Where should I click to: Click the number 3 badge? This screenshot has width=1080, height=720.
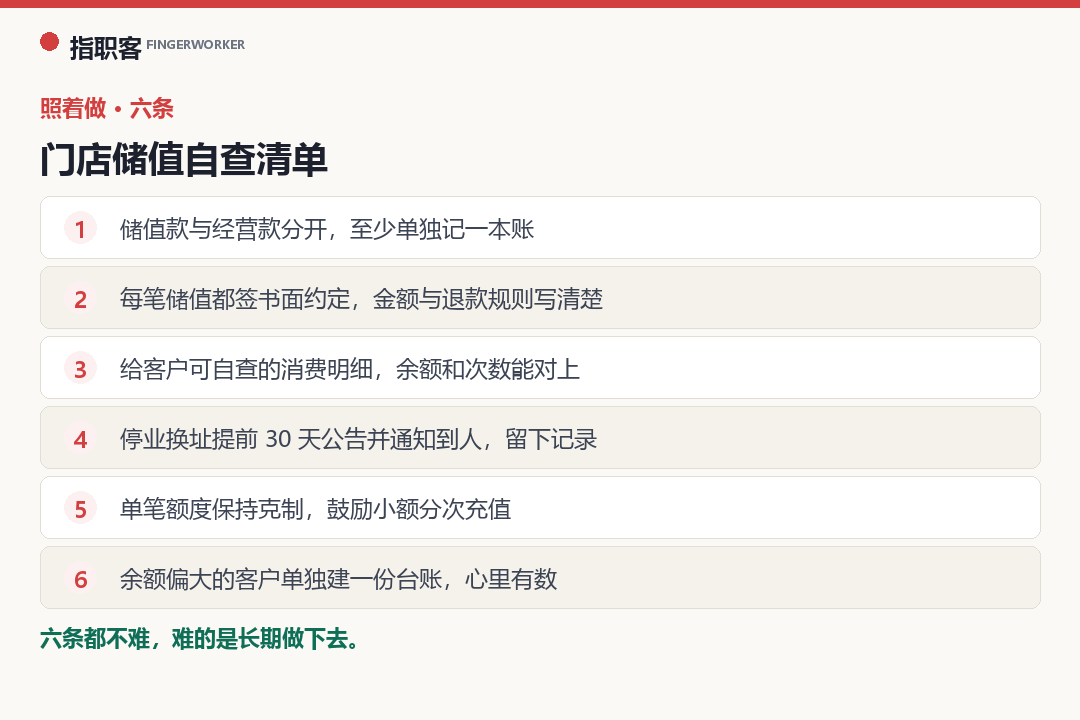click(81, 368)
